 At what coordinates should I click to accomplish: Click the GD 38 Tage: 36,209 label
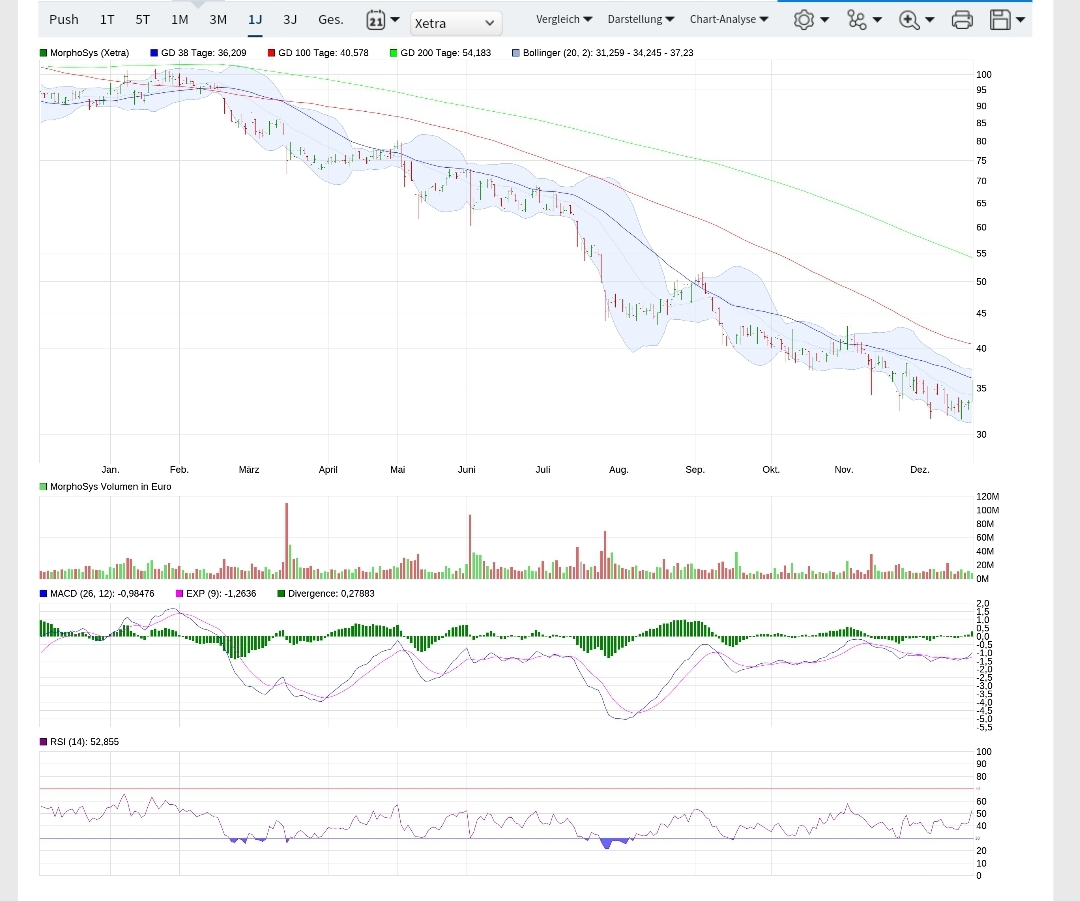tap(204, 52)
